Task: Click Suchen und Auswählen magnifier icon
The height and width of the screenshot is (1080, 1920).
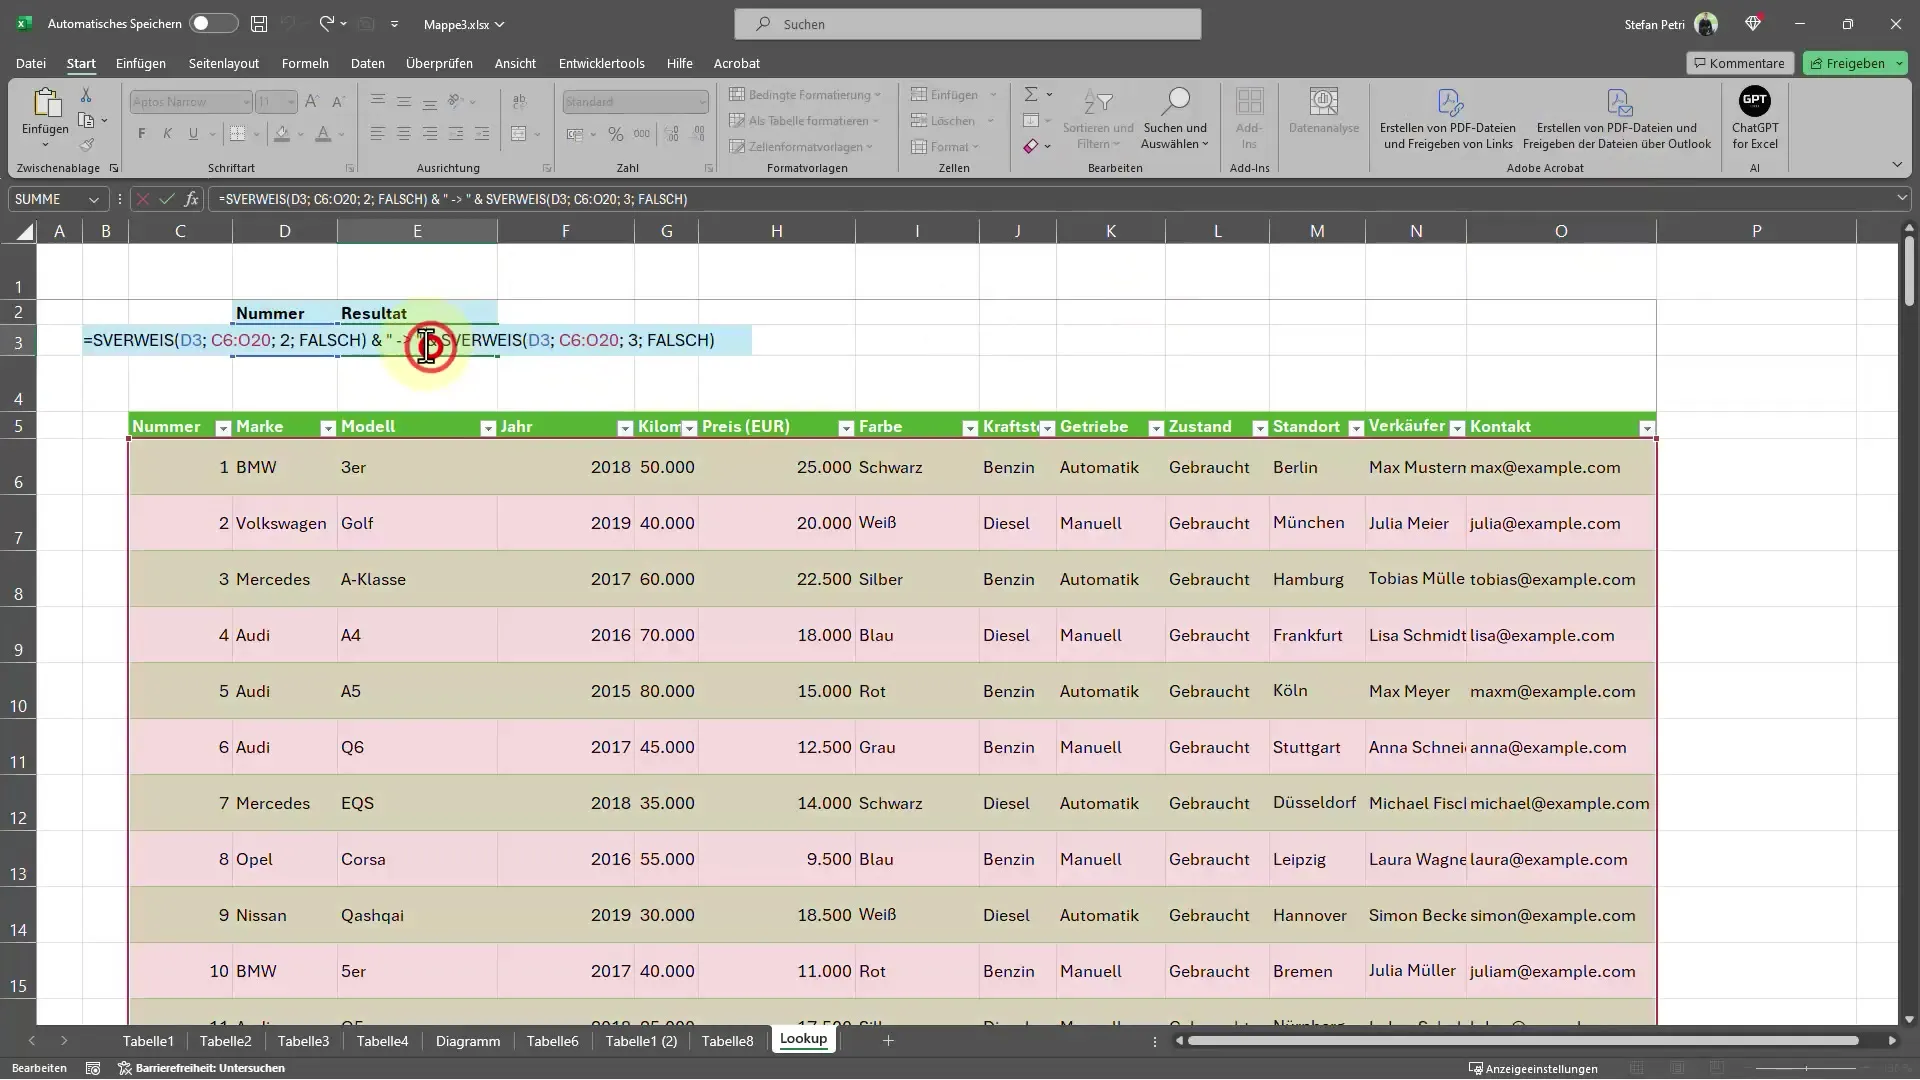Action: [x=1176, y=101]
